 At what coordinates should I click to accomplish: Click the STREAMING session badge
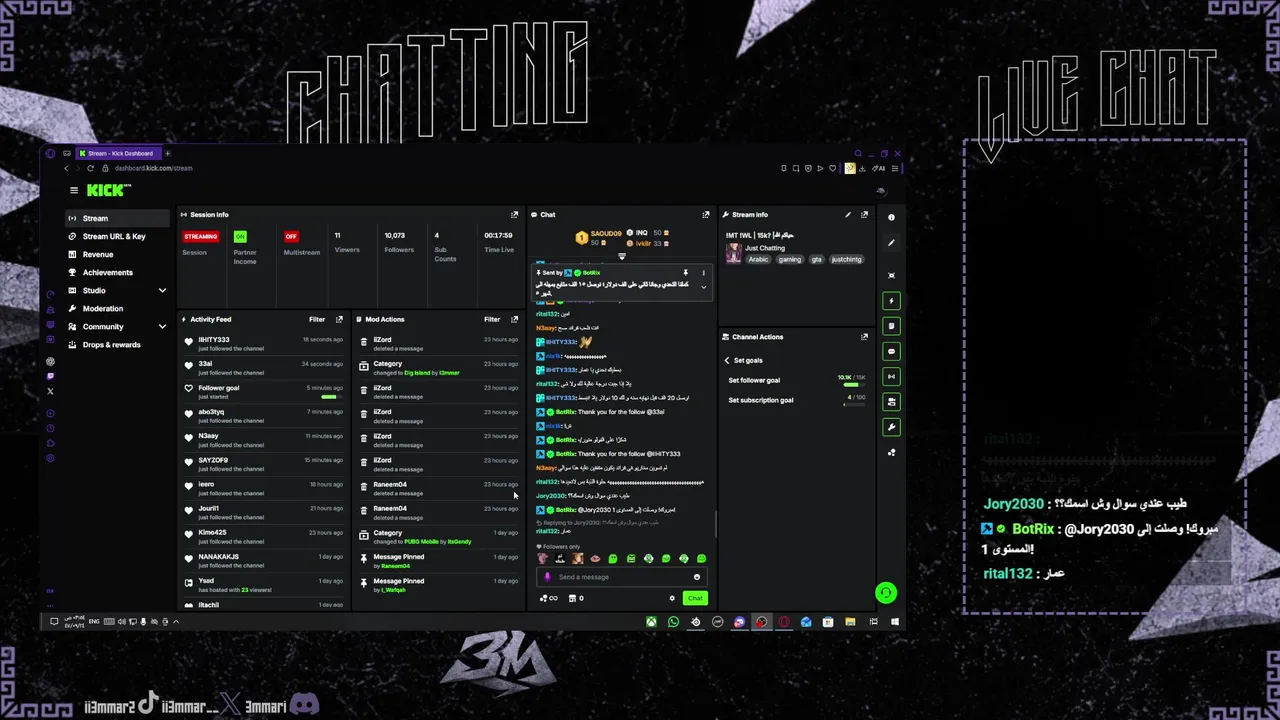pyautogui.click(x=200, y=237)
